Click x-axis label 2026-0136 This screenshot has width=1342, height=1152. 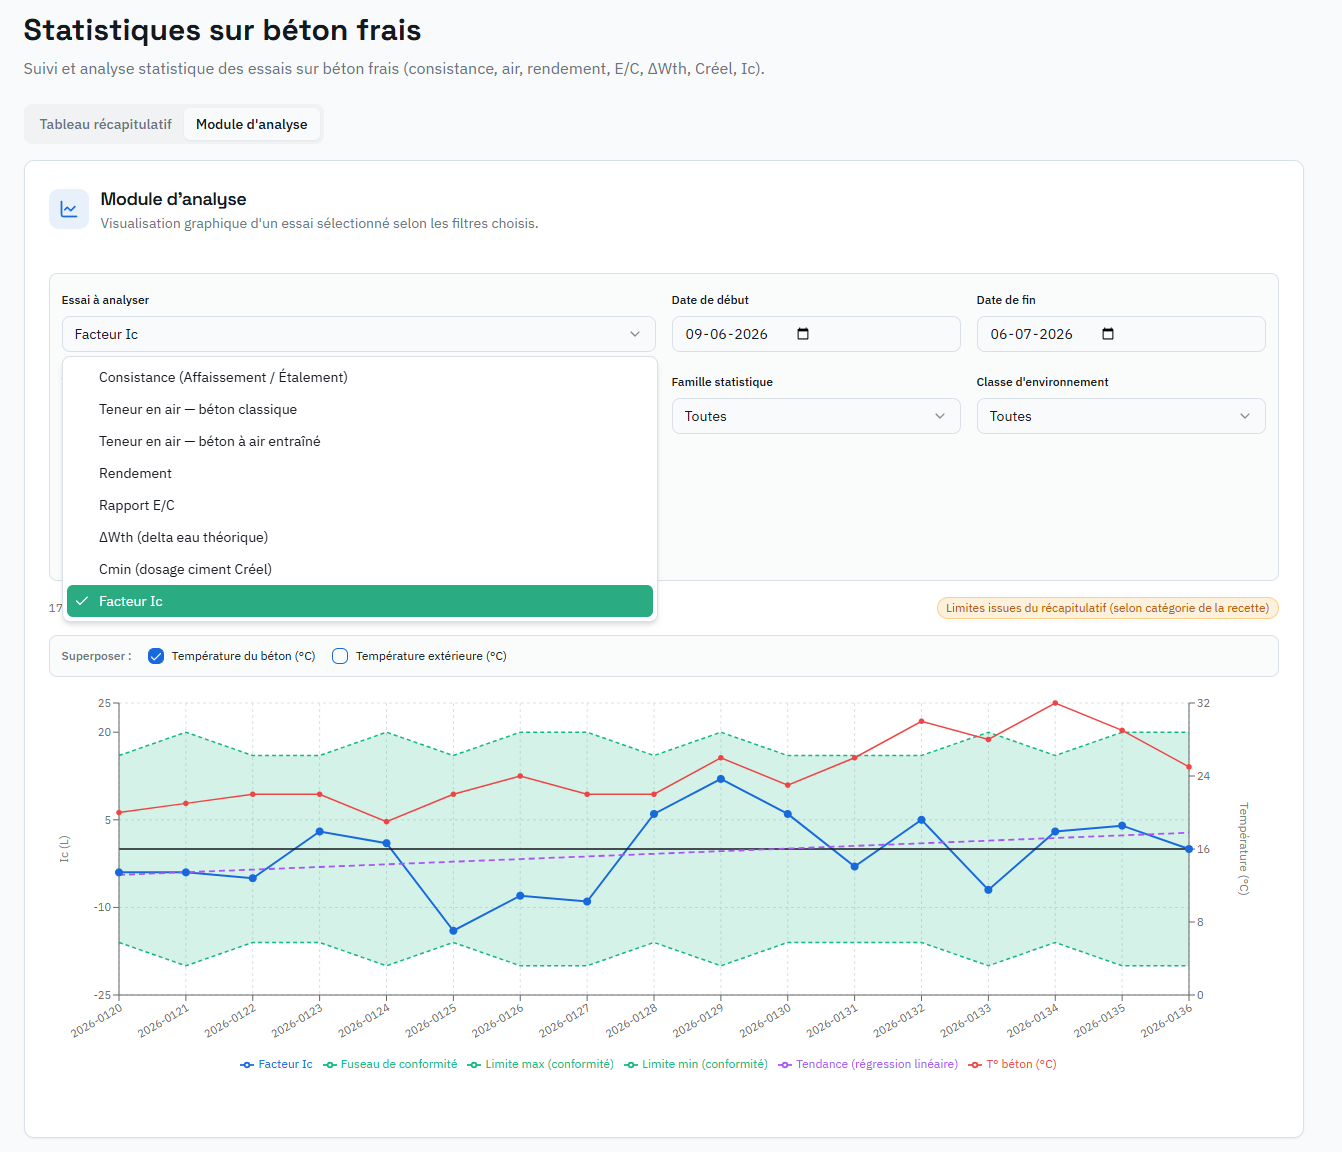pos(1167,1020)
